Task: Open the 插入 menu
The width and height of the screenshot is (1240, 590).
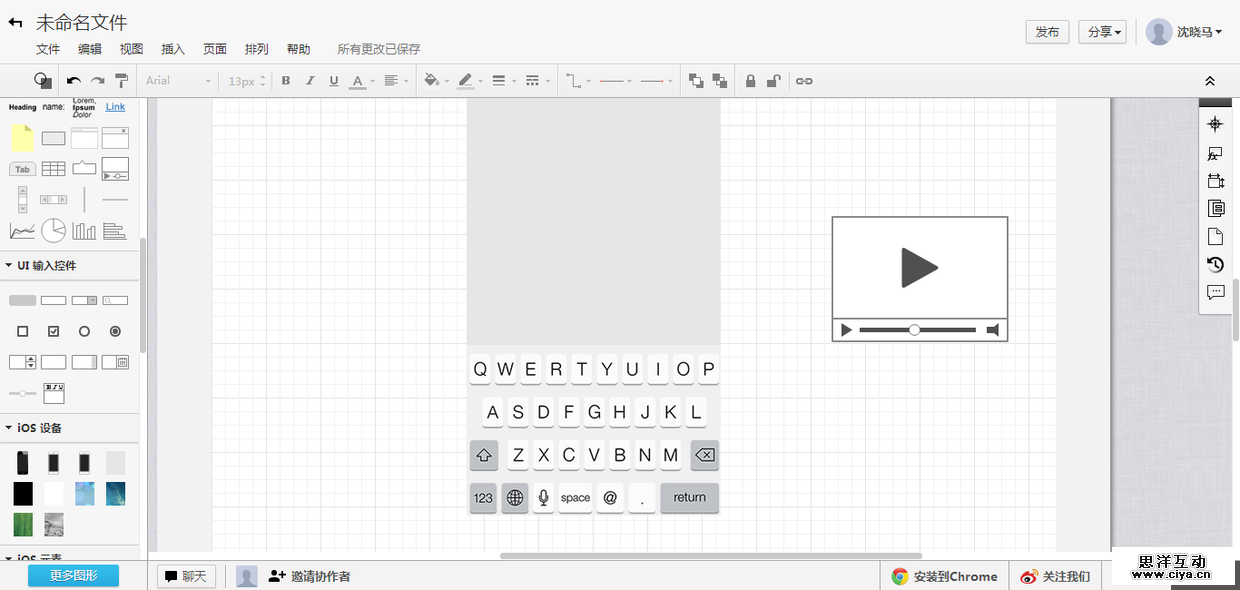Action: 172,48
